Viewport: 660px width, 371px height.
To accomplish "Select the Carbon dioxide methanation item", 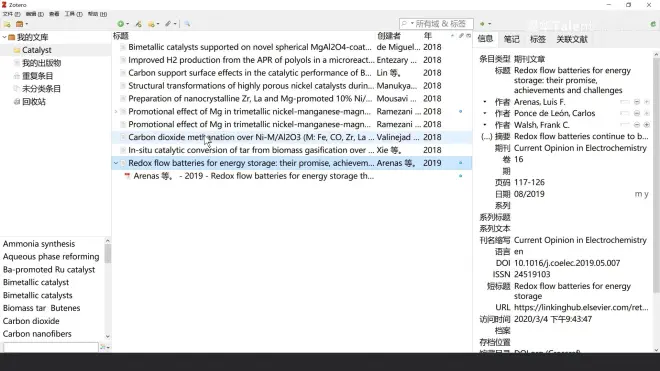I will (292, 137).
